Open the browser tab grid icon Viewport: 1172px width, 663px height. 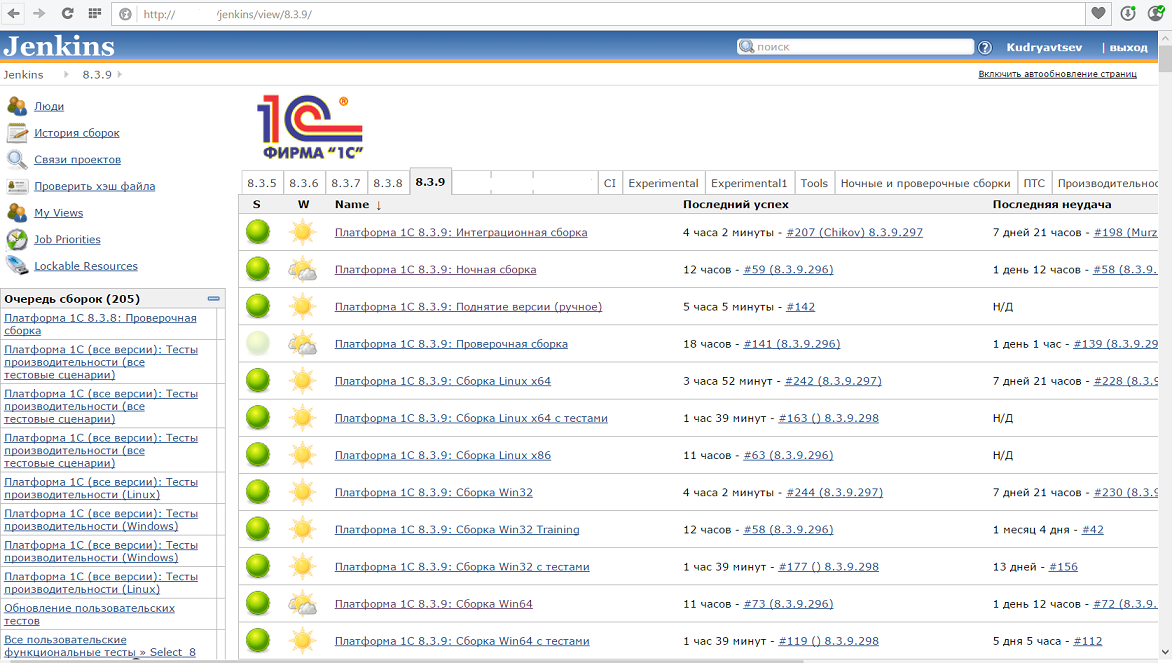pyautogui.click(x=95, y=13)
